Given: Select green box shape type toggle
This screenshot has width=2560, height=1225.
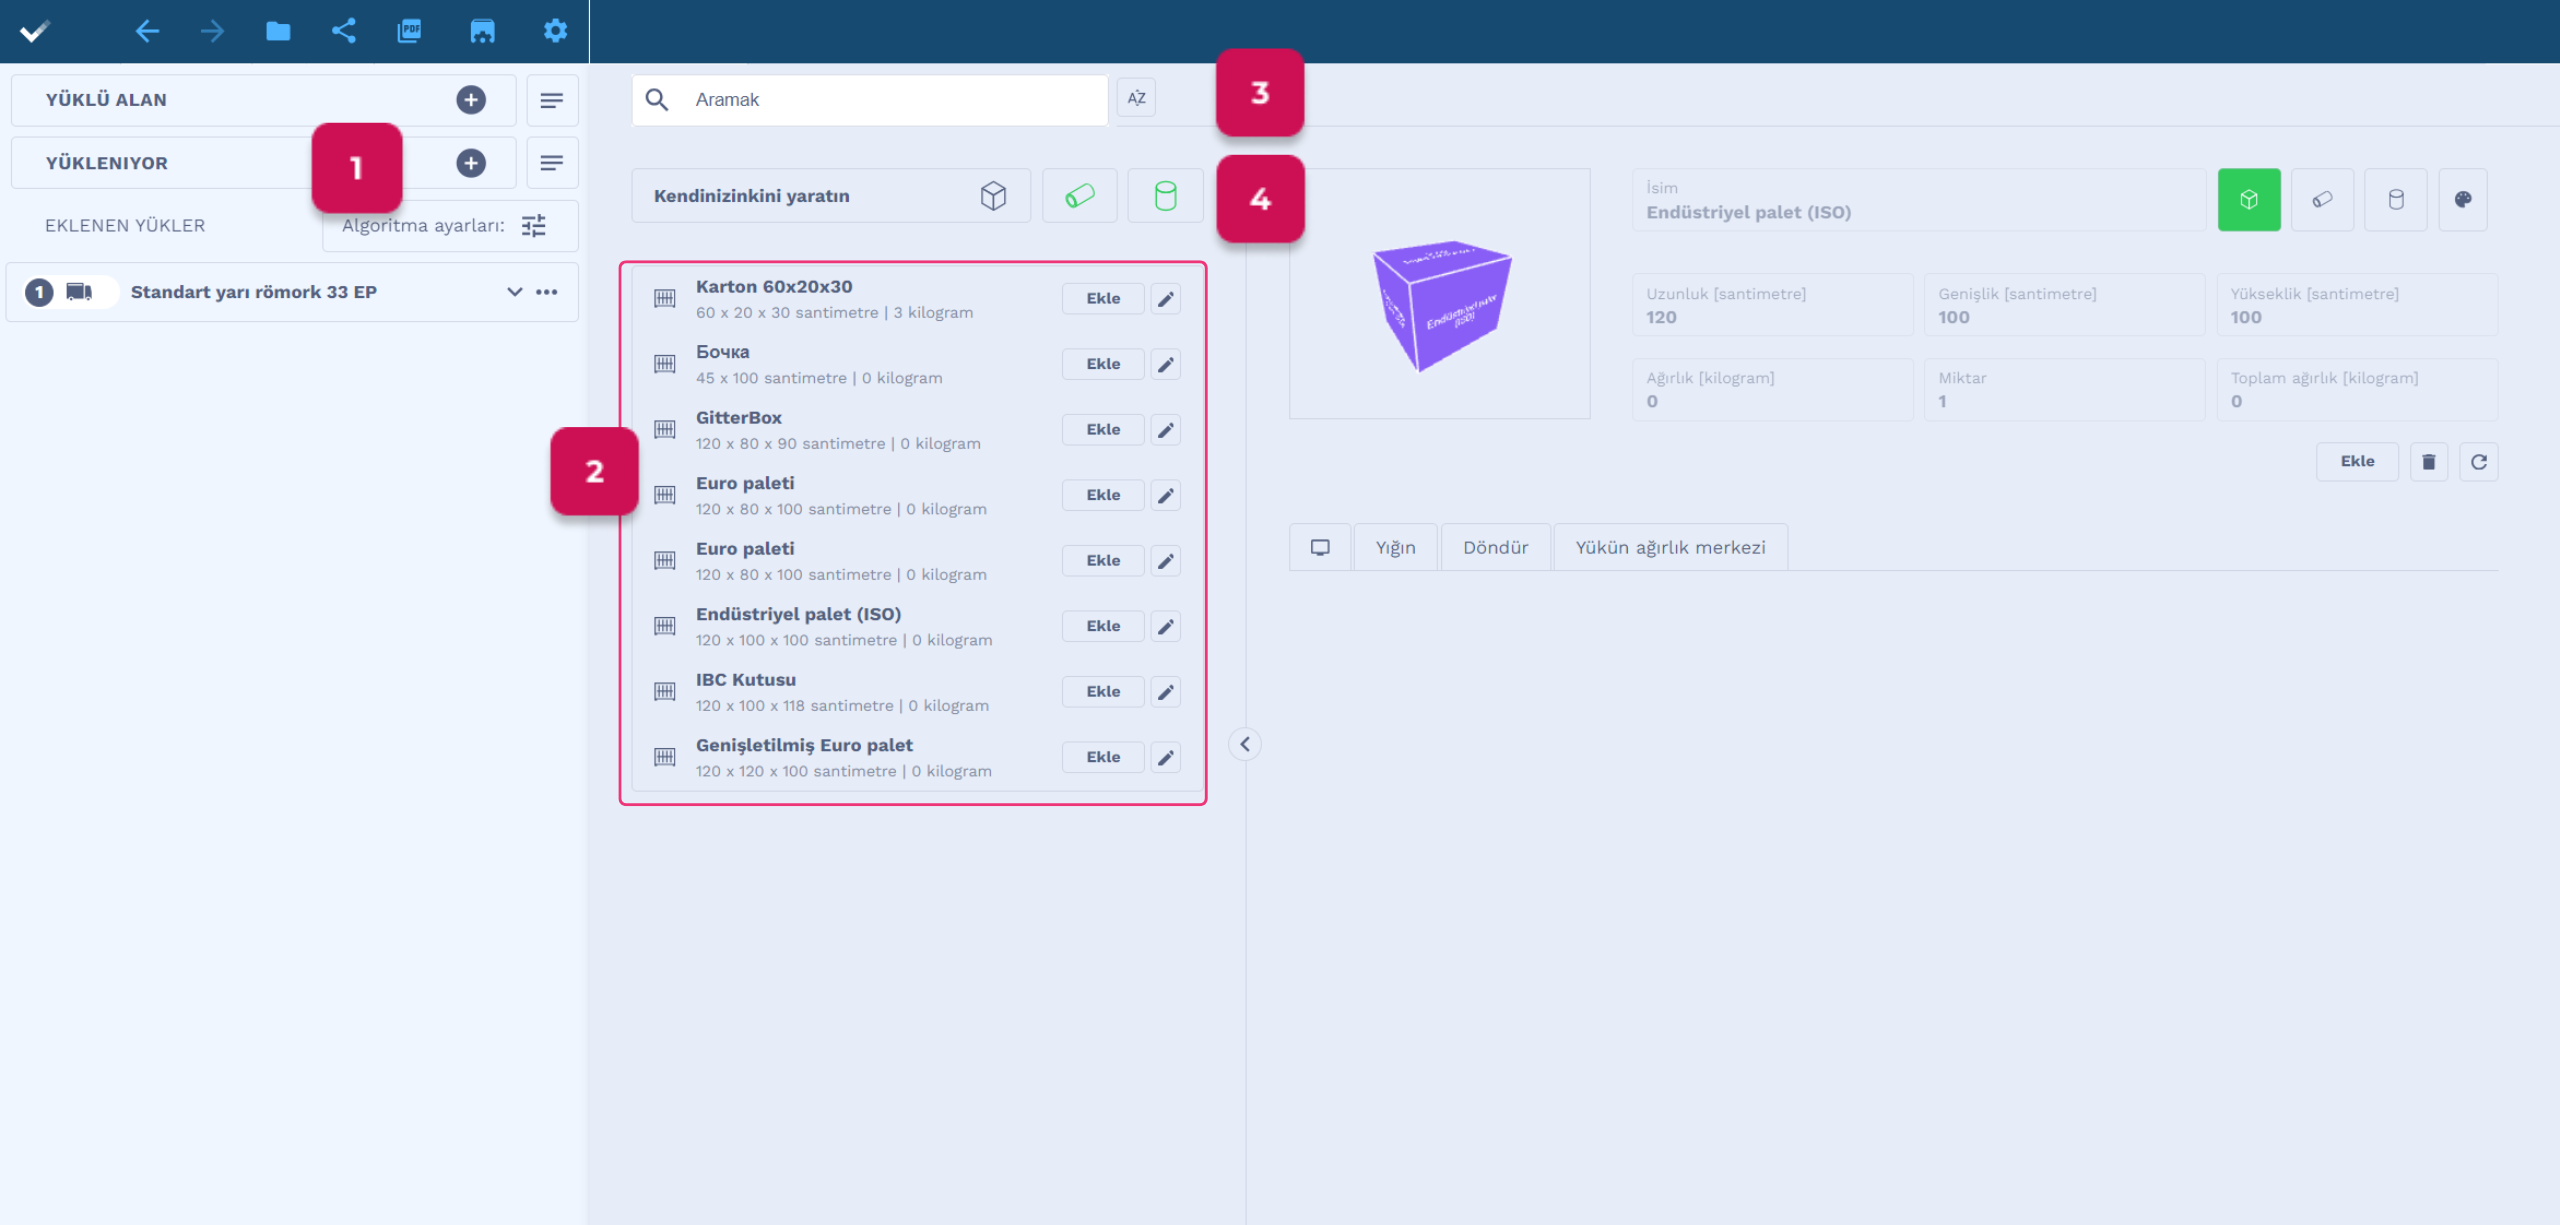Looking at the screenshot, I should click(x=2248, y=200).
